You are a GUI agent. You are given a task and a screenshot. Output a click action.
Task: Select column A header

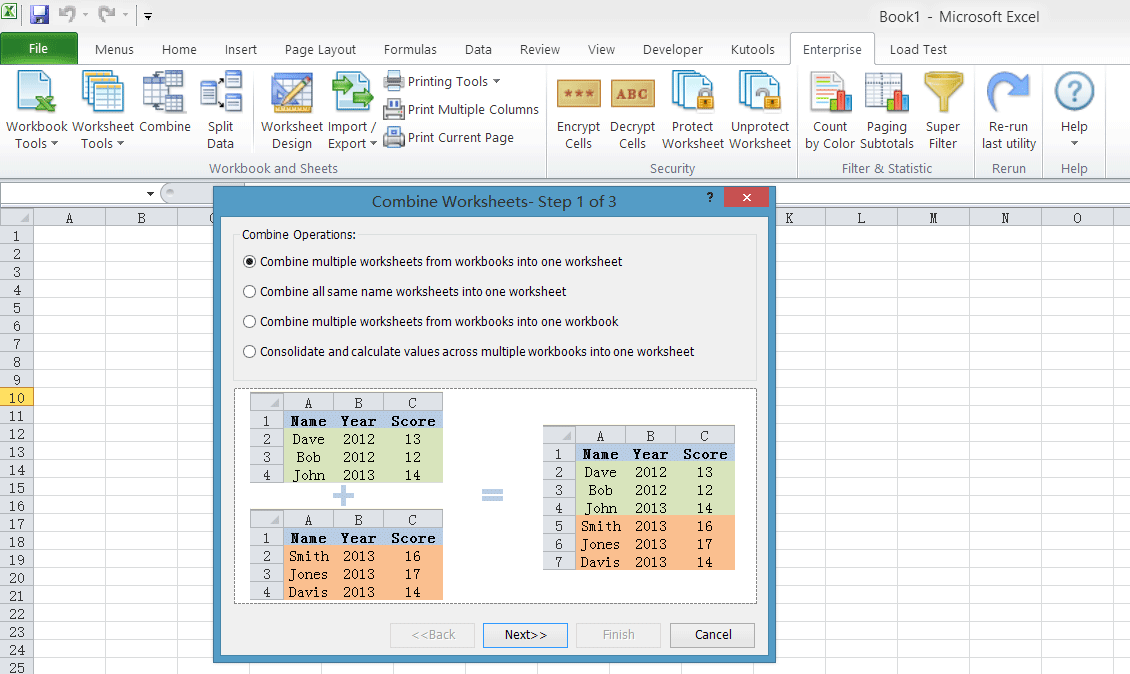tap(69, 218)
